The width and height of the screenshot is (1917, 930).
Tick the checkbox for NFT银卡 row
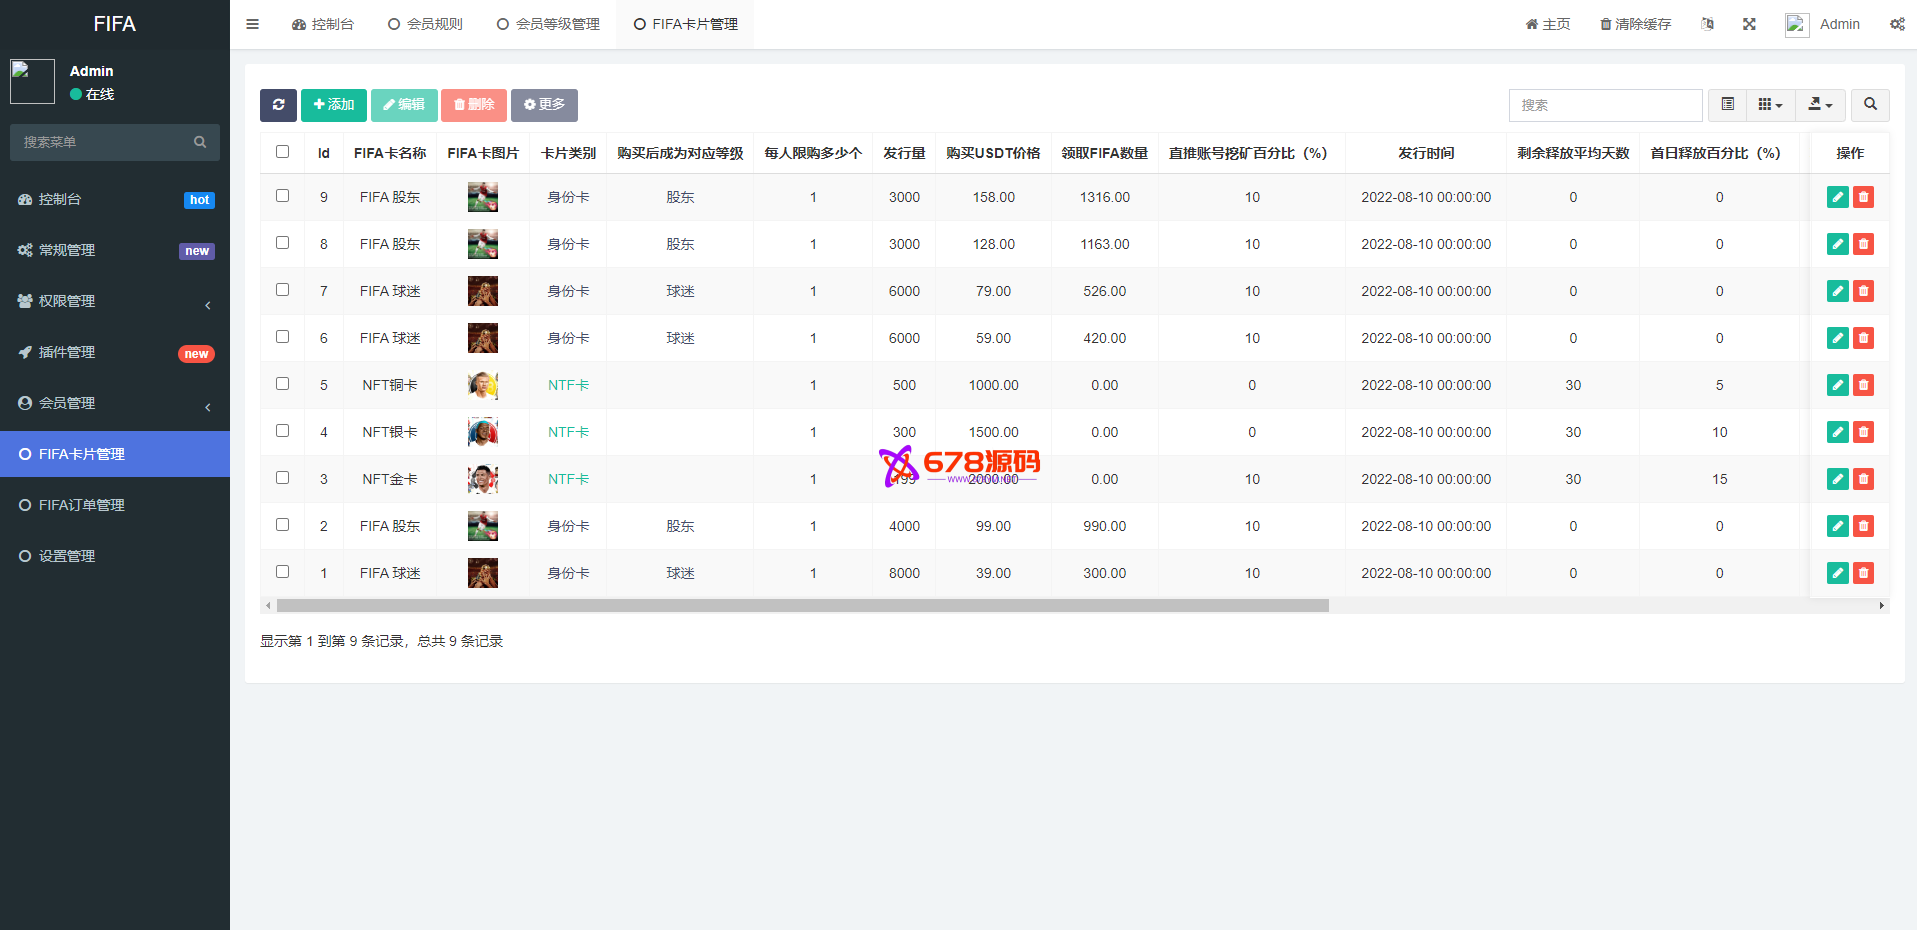(x=283, y=431)
